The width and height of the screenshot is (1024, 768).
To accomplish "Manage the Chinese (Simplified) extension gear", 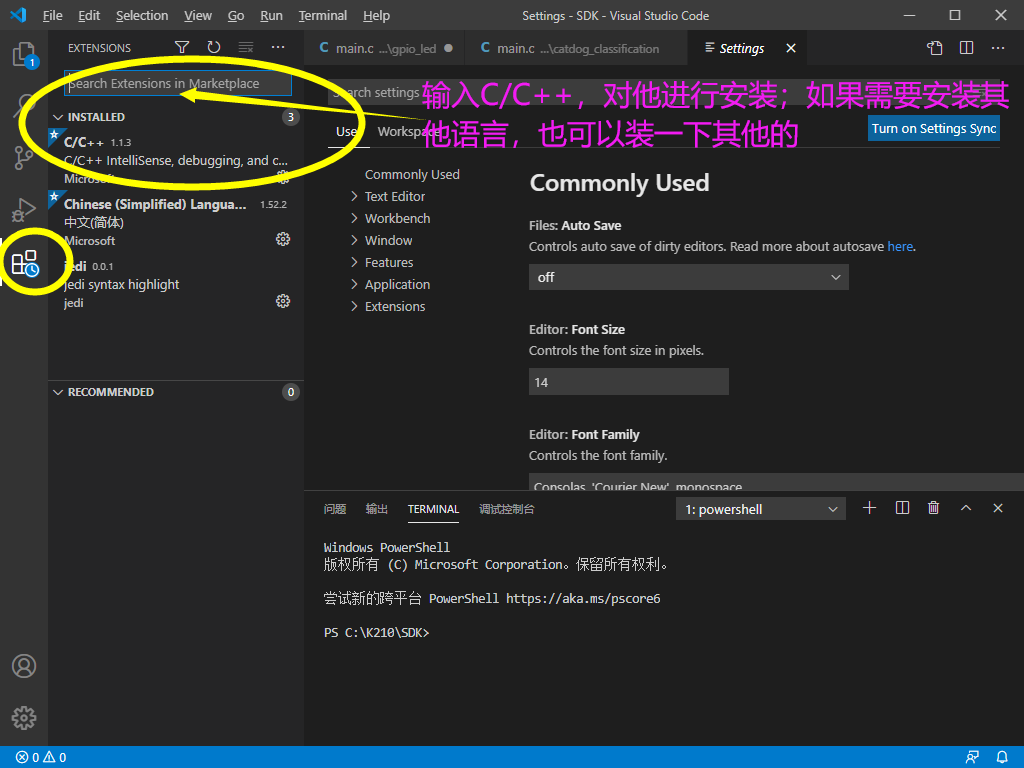I will pos(283,239).
